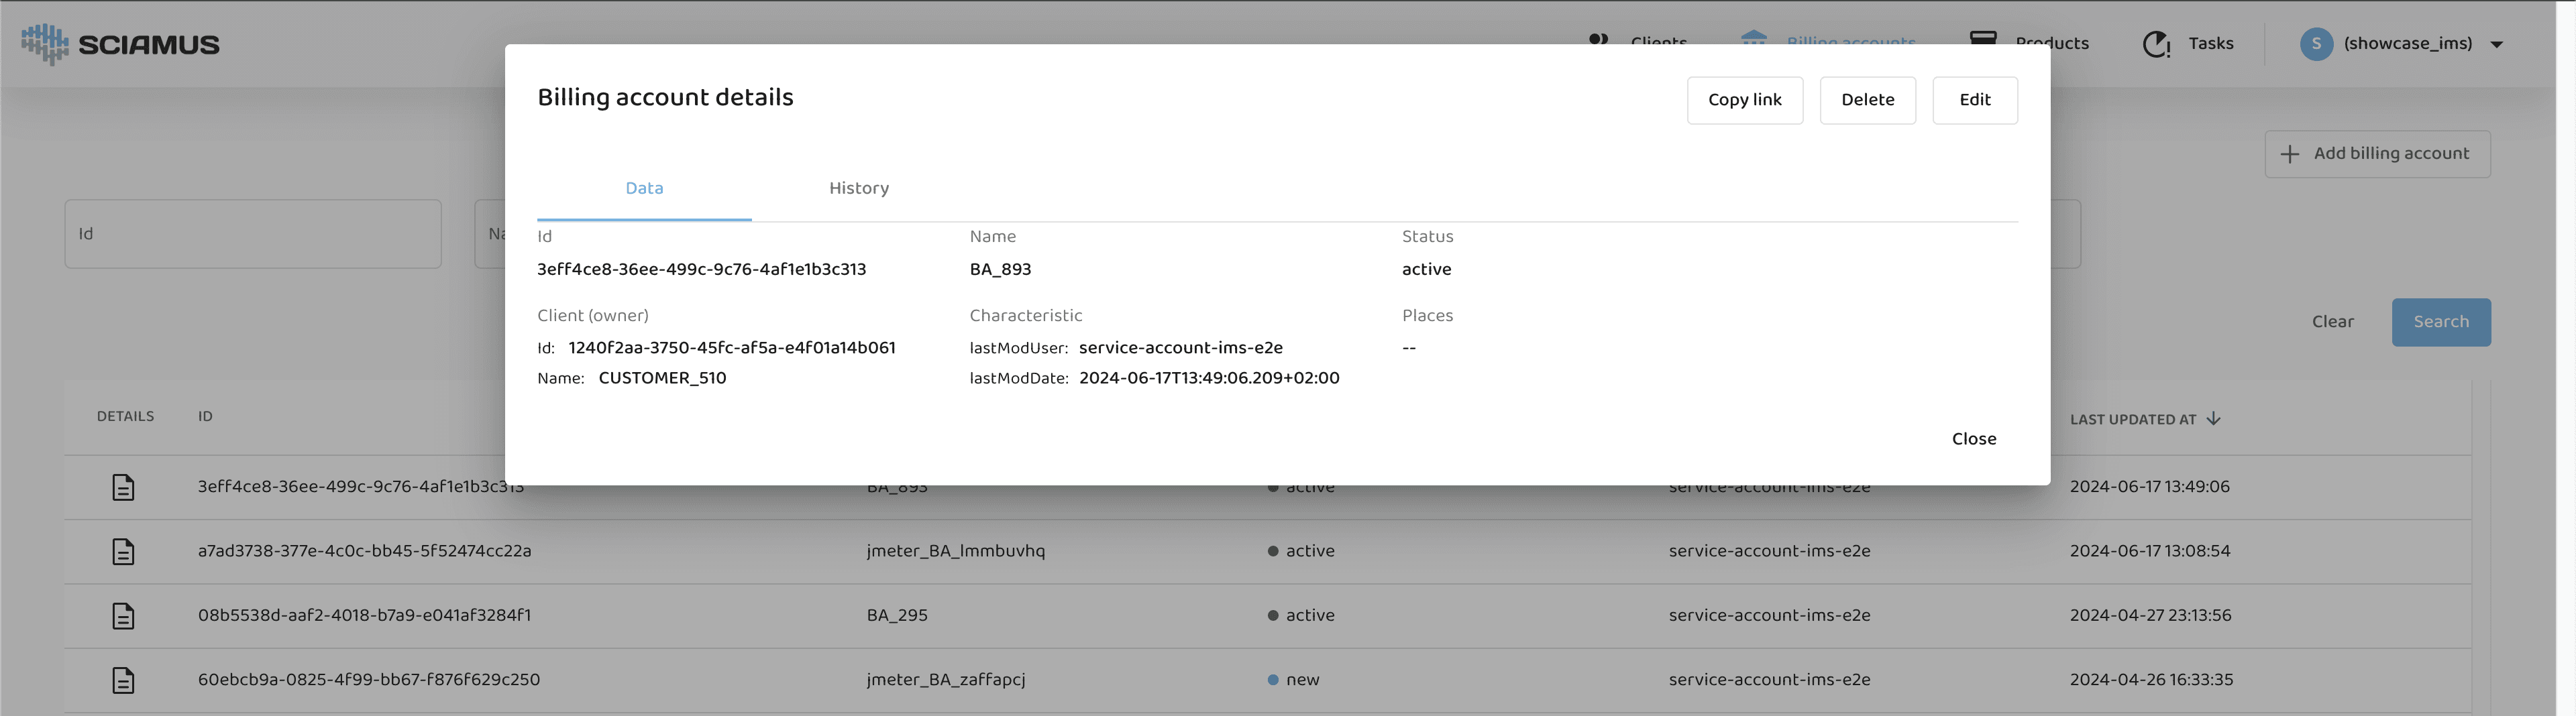This screenshot has width=2576, height=716.
Task: Select the Data tab
Action: (644, 188)
